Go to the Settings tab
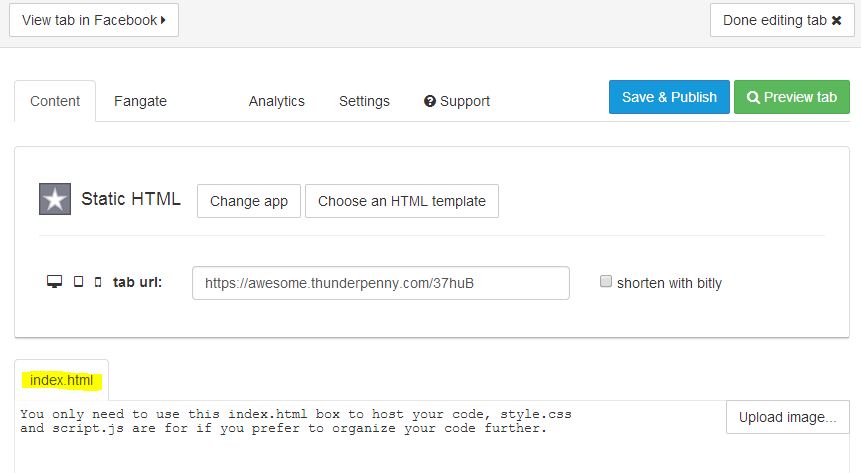The image size is (861, 473). tap(364, 101)
